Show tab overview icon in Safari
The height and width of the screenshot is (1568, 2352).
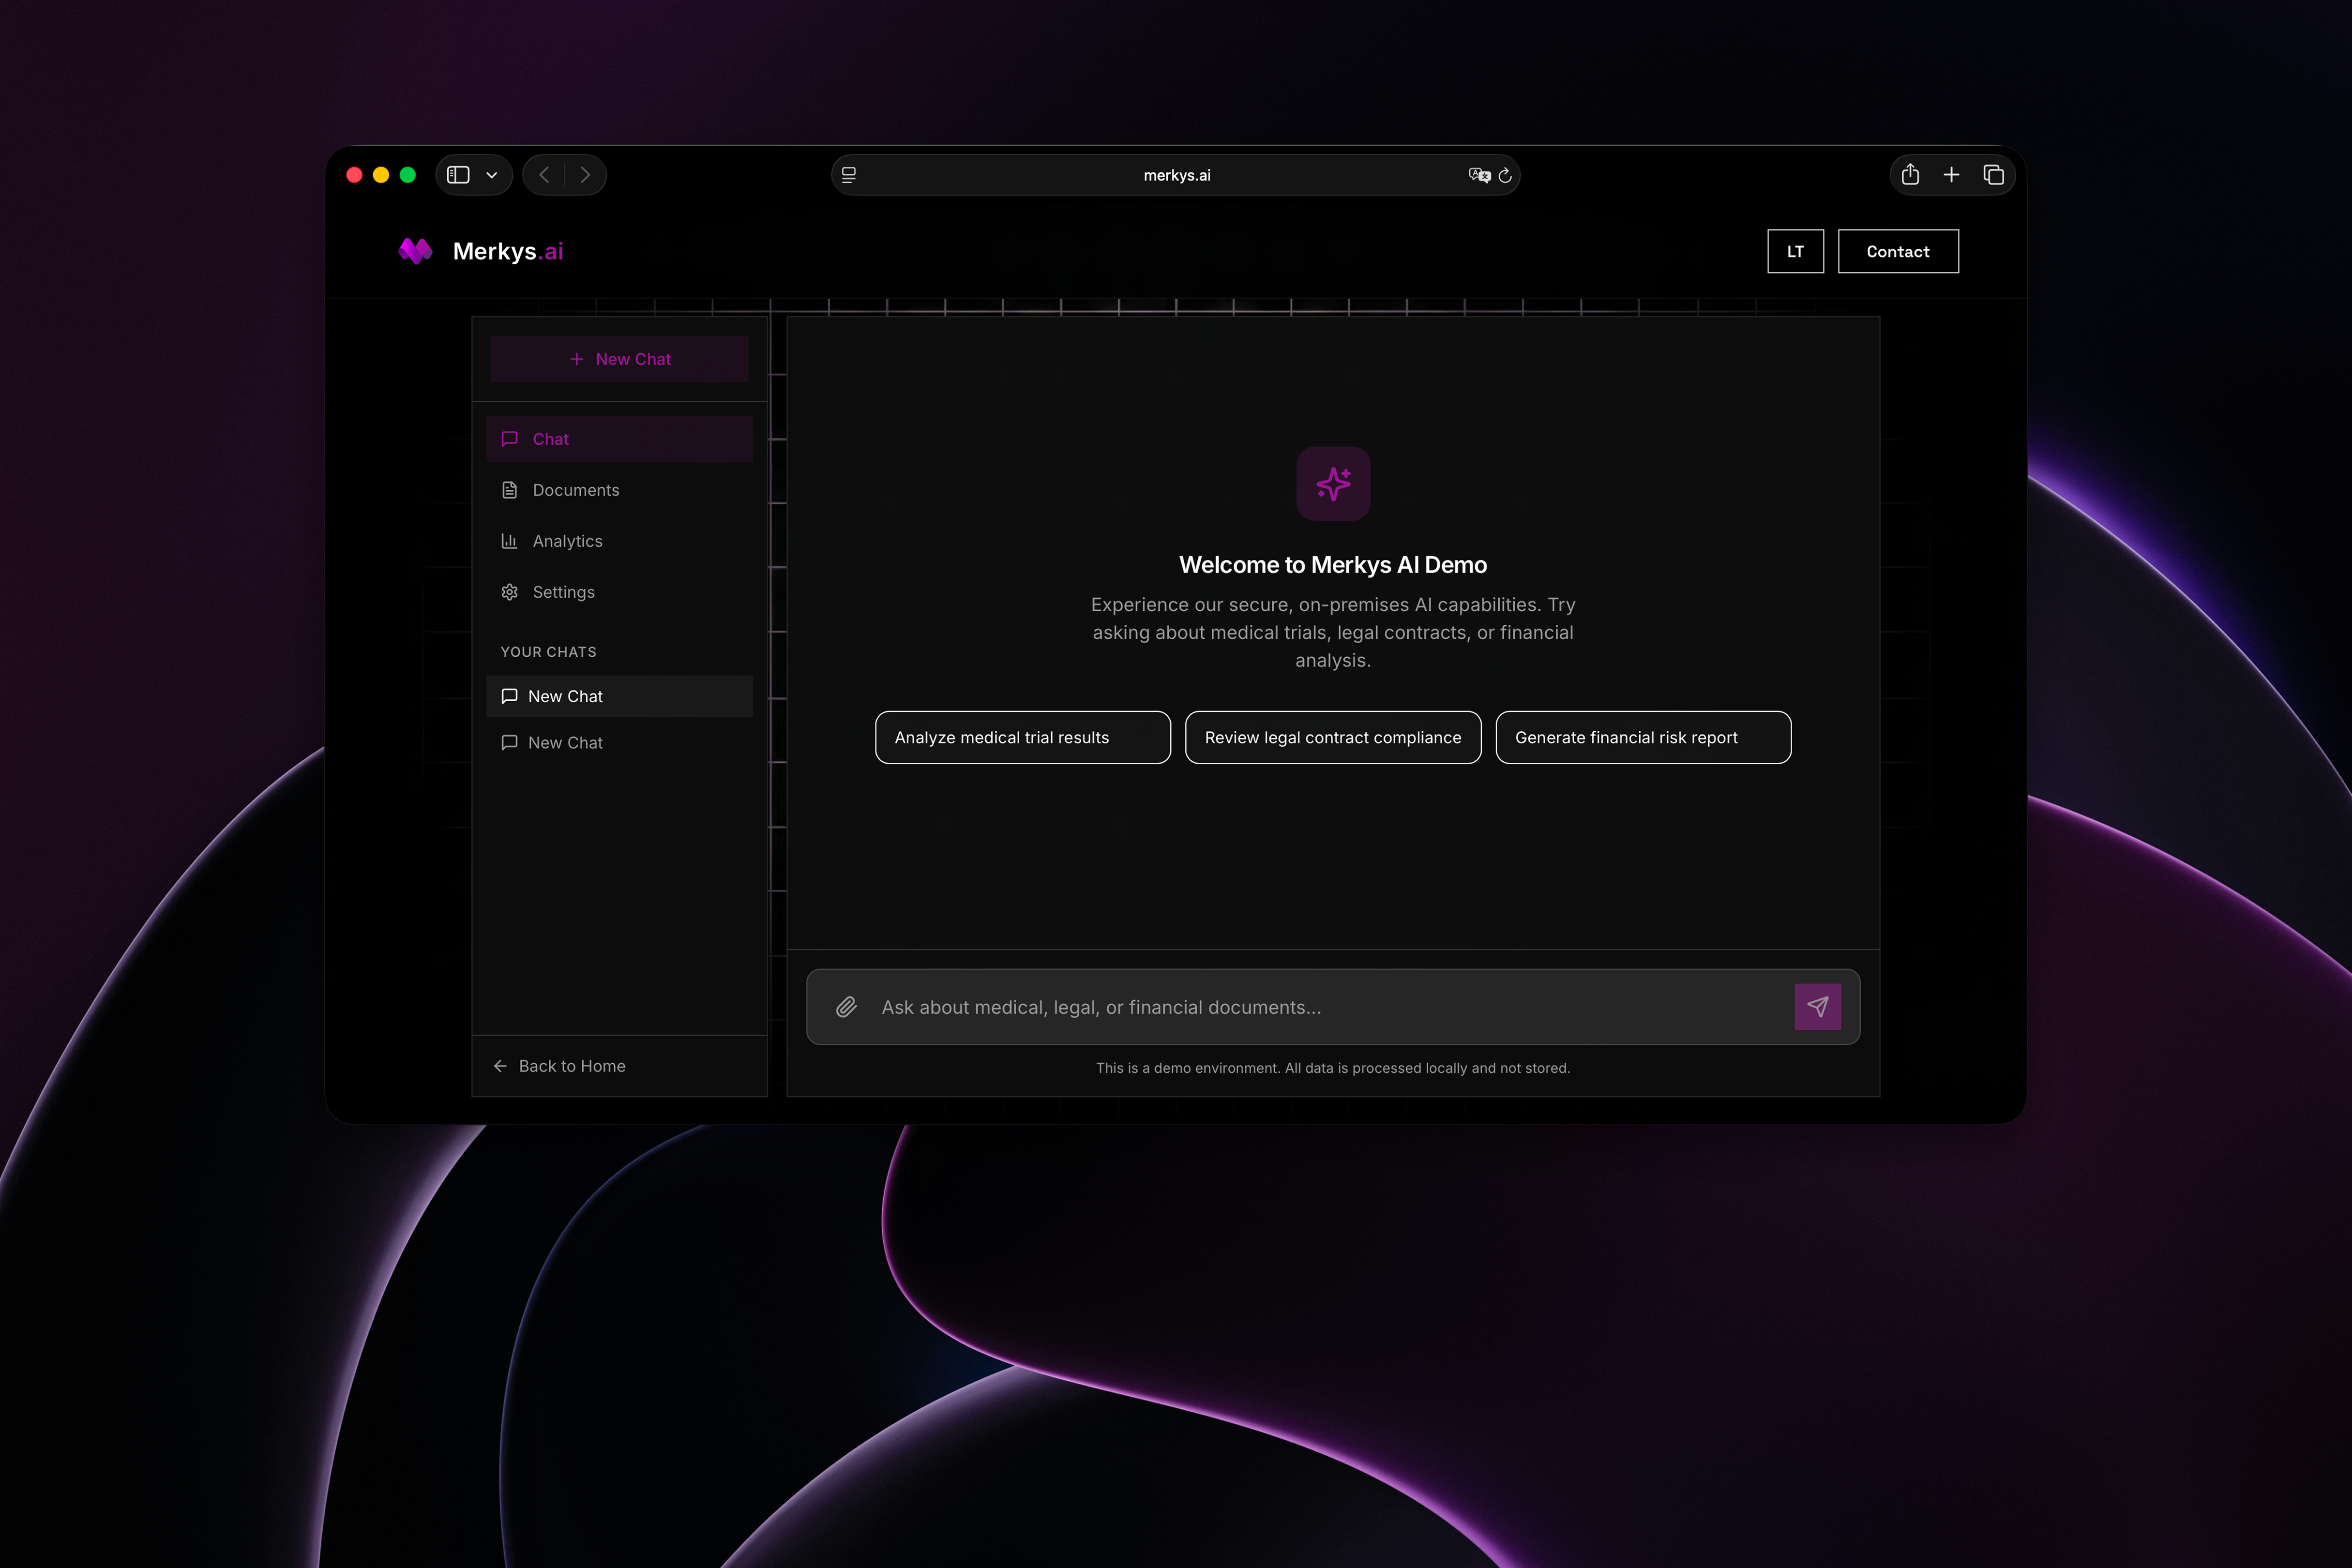point(1993,175)
